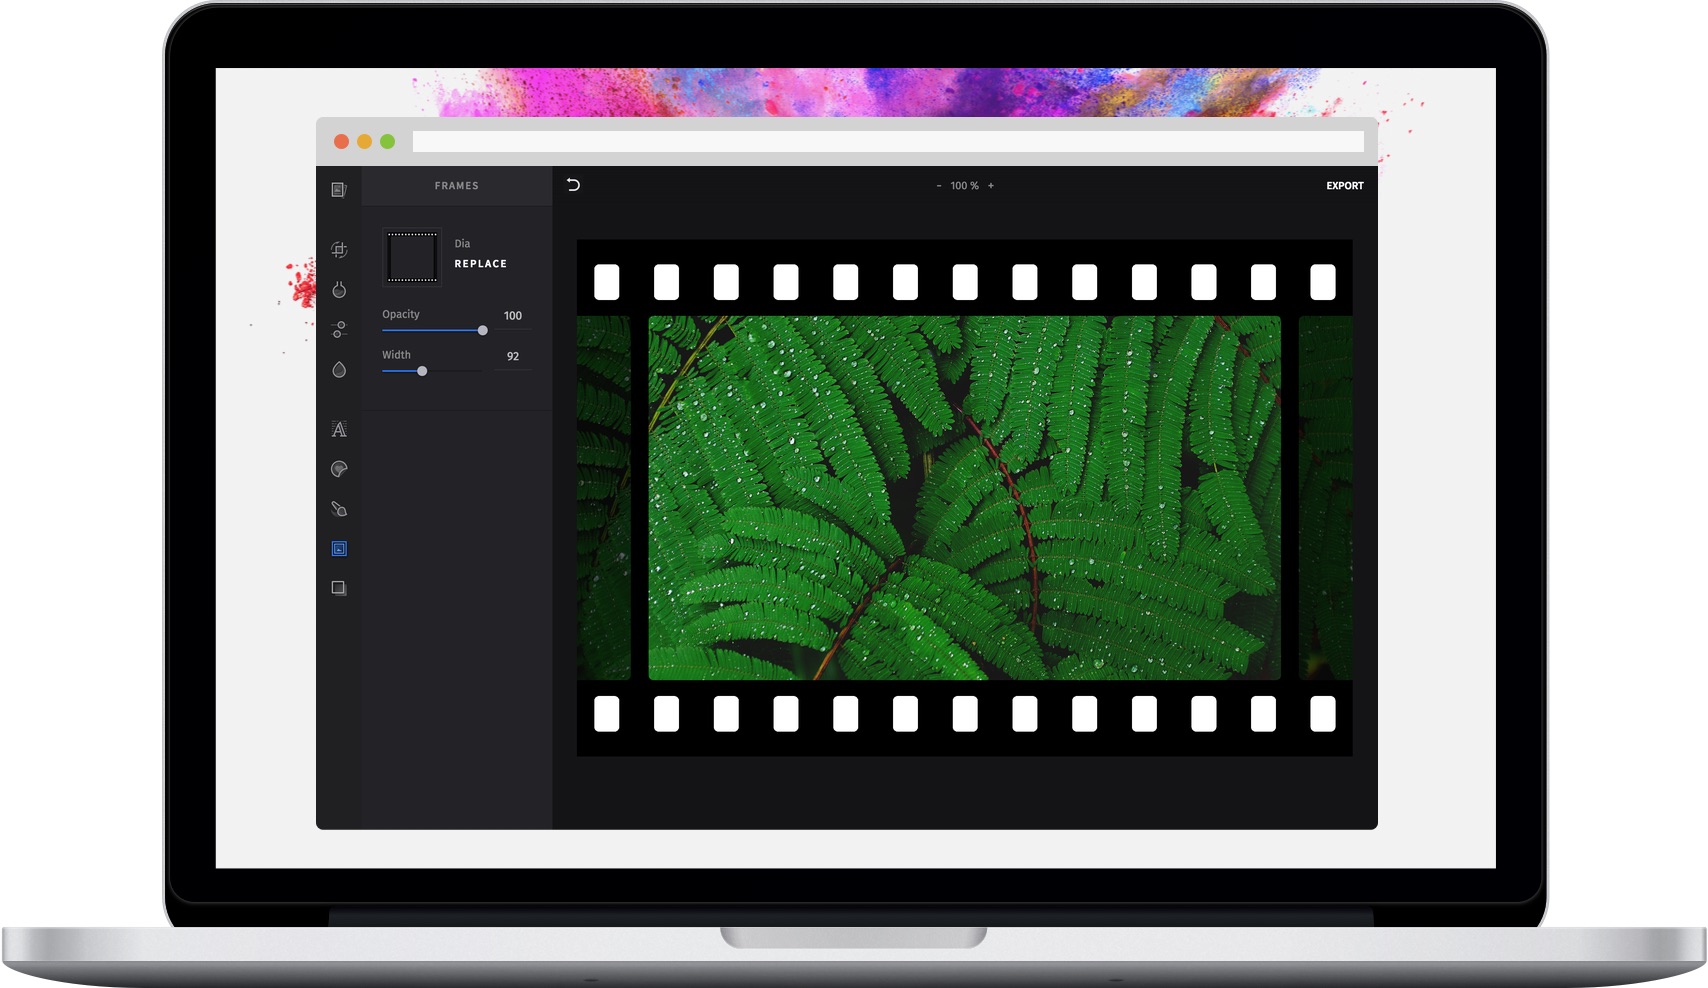Zoom in with the plus button

[991, 186]
